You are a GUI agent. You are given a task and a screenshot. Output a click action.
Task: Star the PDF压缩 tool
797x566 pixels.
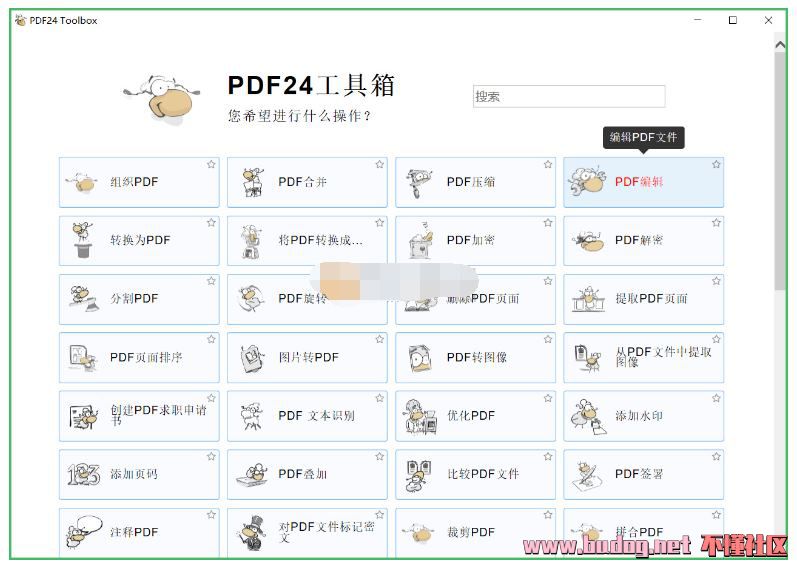click(x=548, y=164)
